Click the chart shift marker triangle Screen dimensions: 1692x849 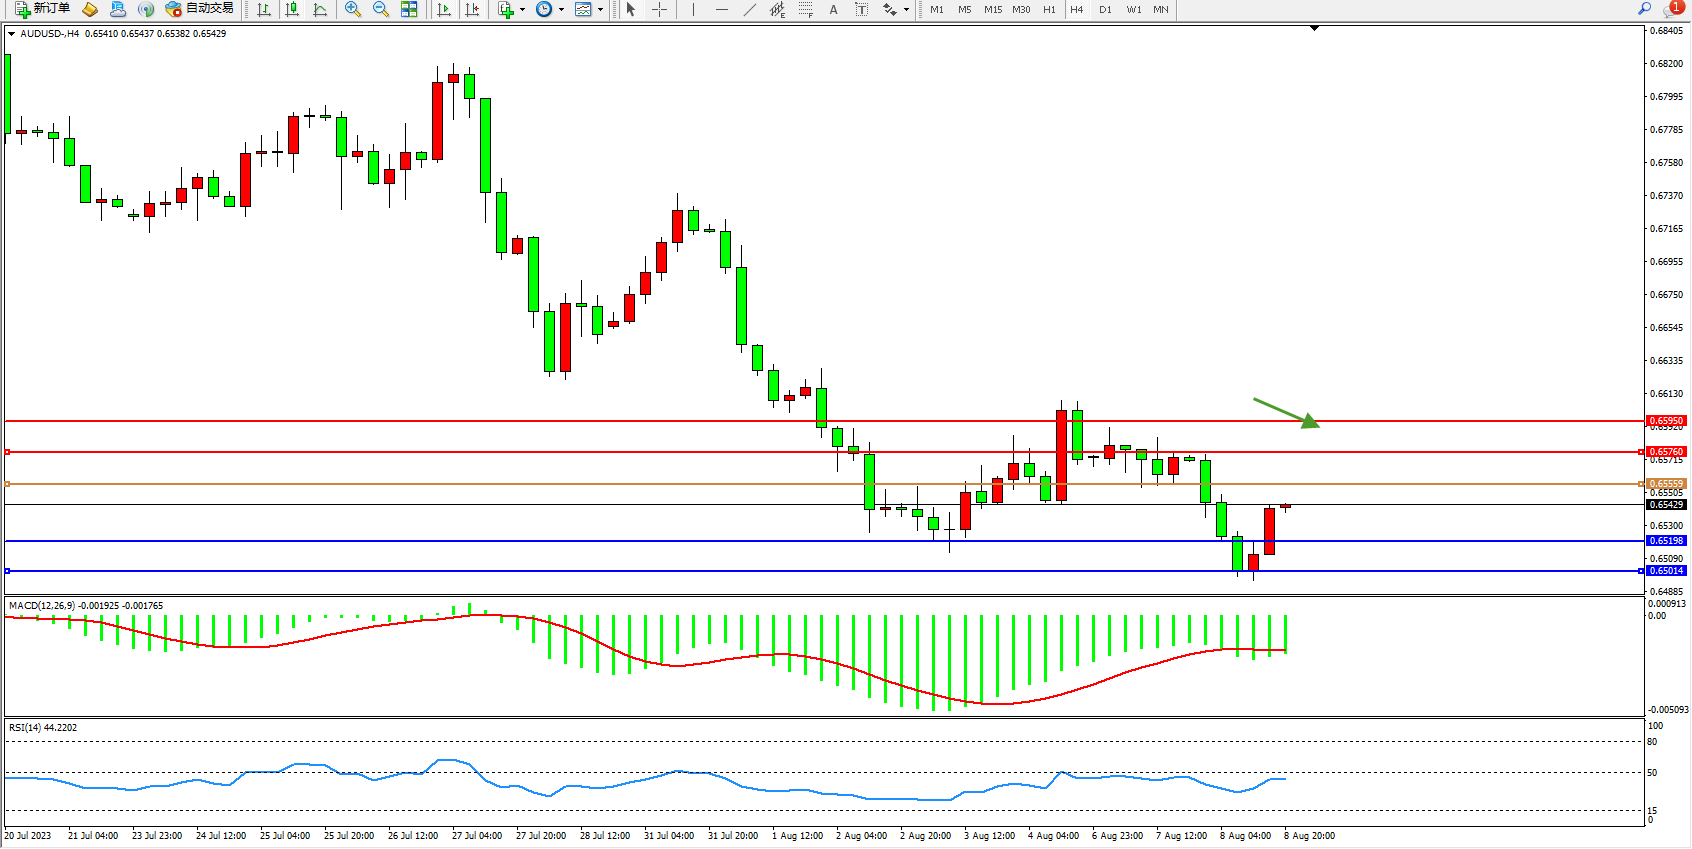coord(1314,29)
